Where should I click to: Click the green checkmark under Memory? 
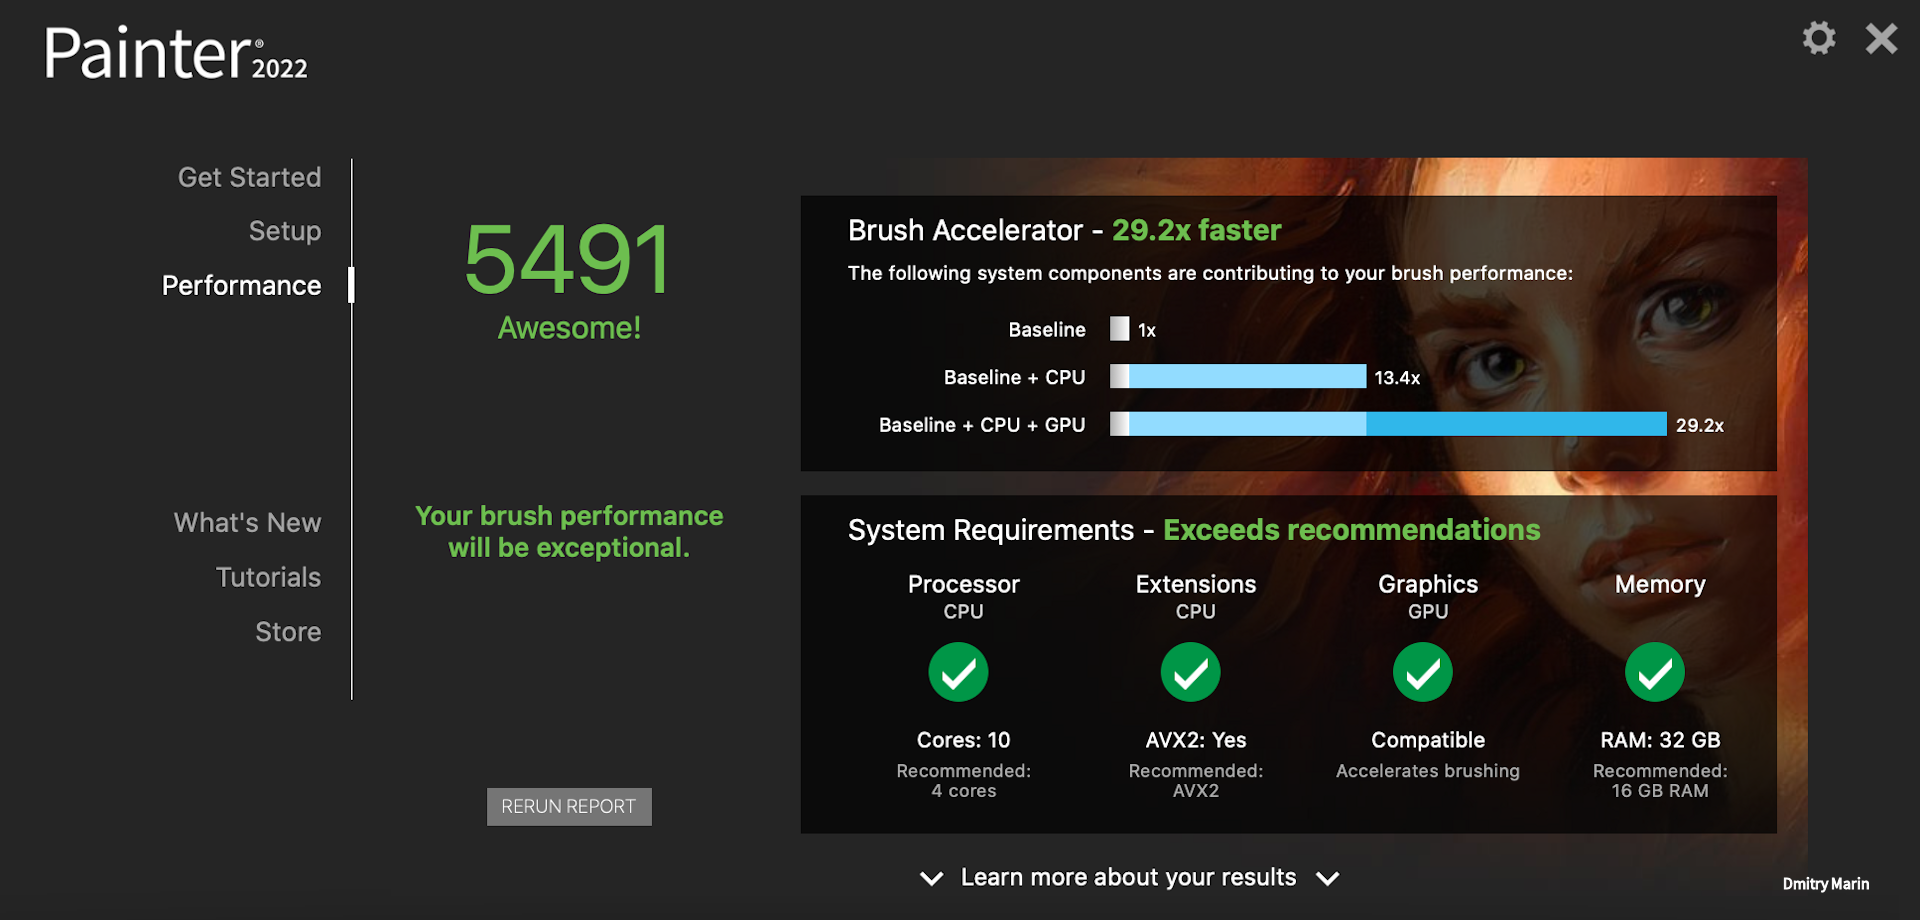[1654, 672]
